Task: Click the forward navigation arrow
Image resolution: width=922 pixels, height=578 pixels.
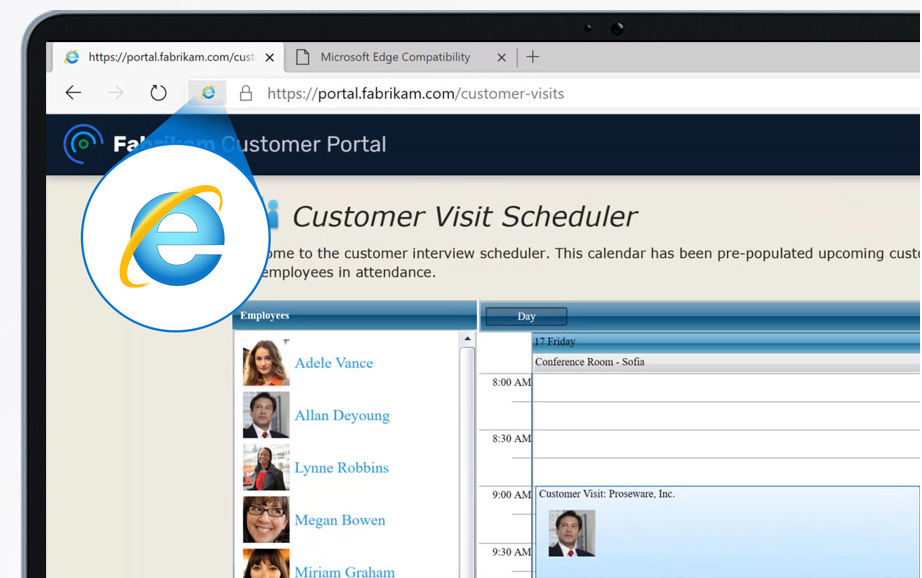Action: tap(116, 92)
